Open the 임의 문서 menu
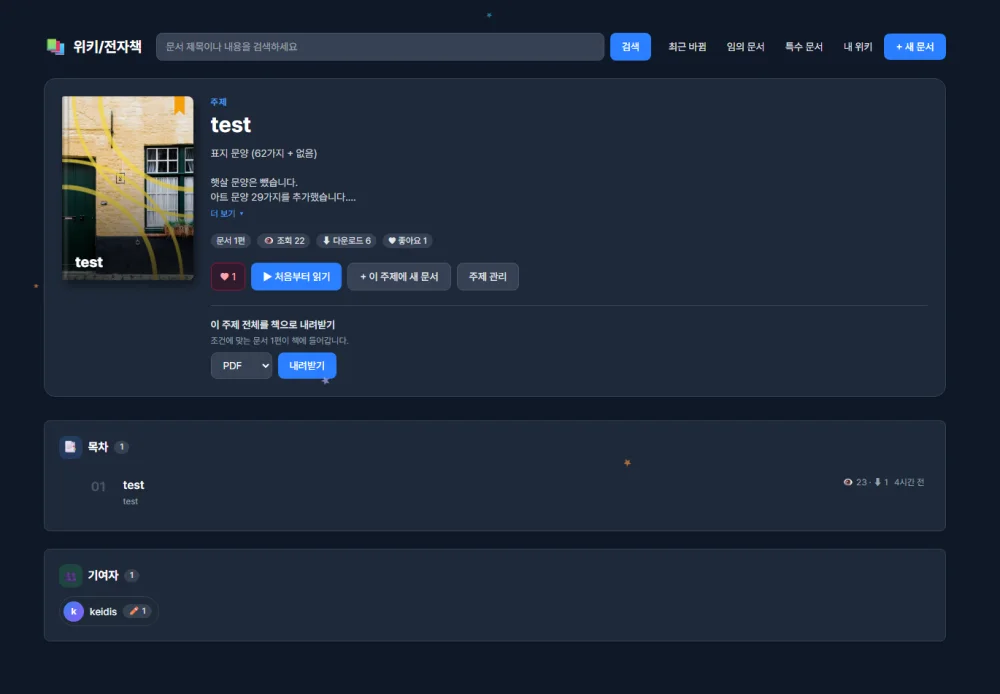This screenshot has width=1000, height=694. click(x=745, y=47)
